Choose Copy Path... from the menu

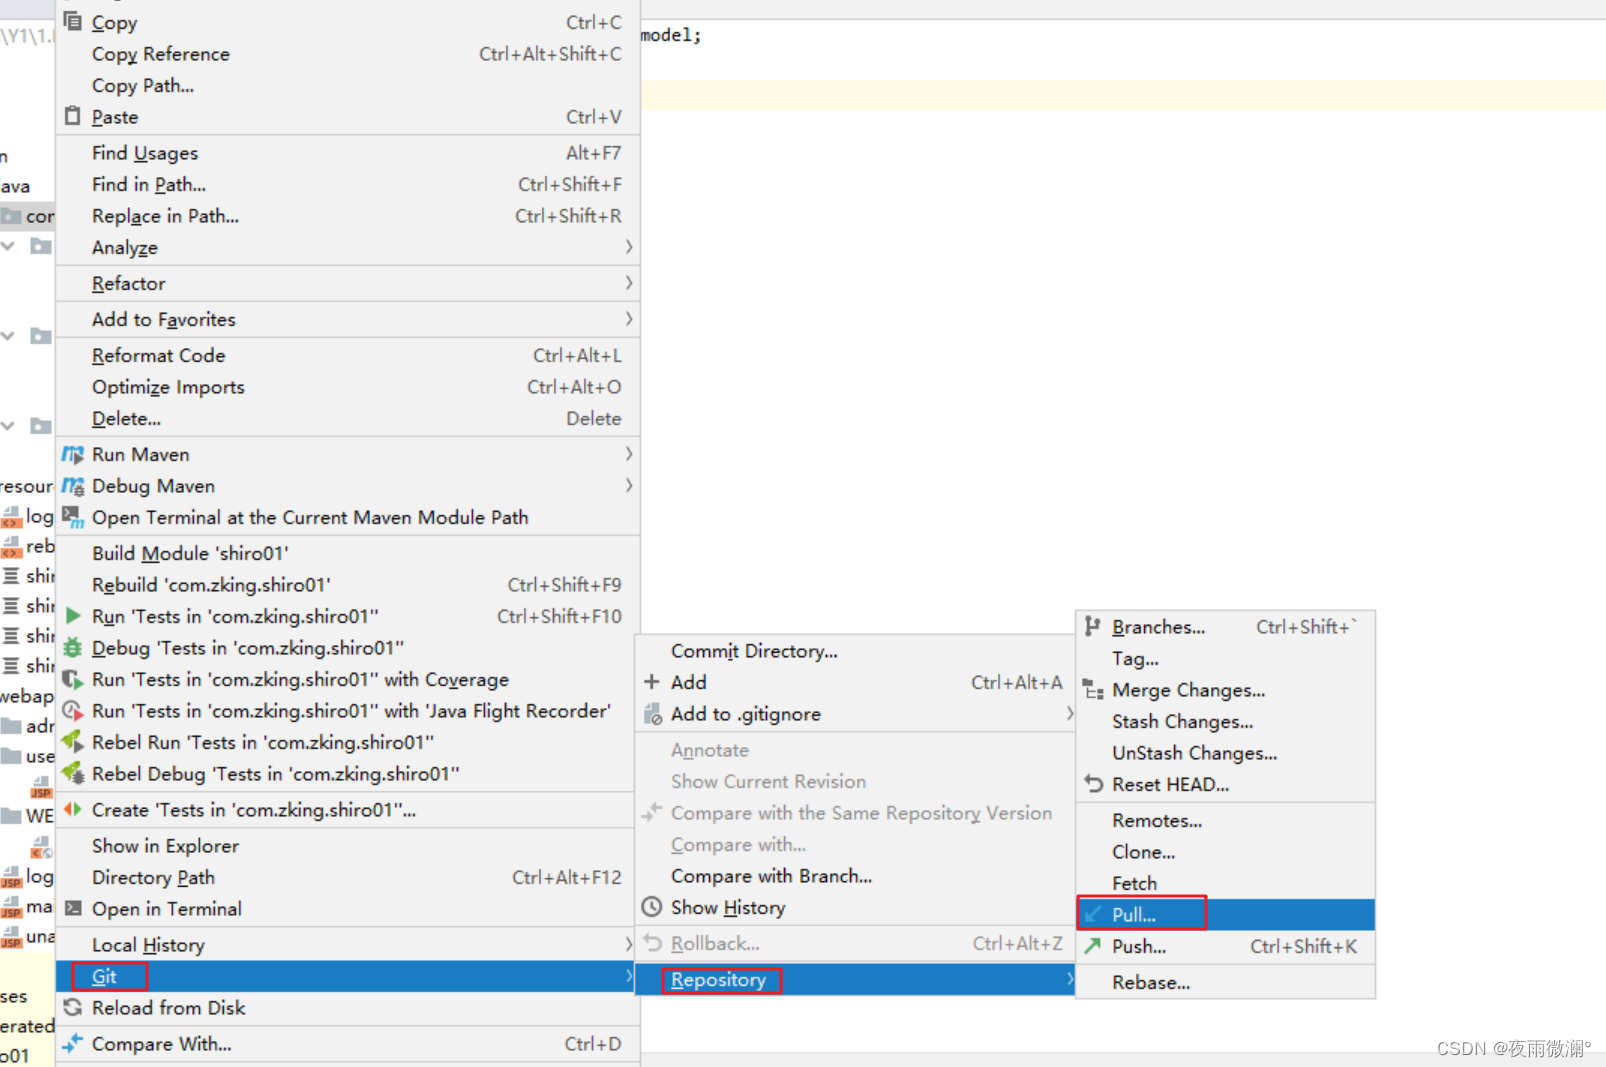347,86
